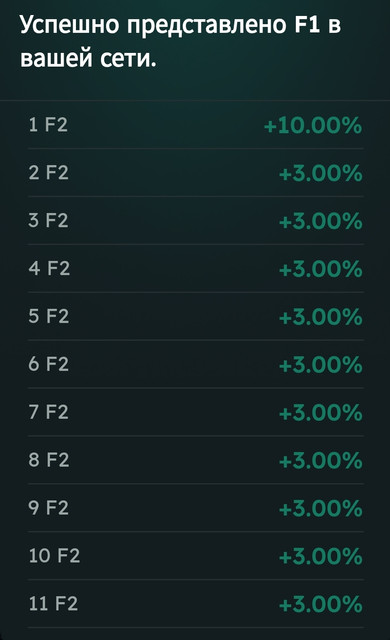Select the 11 F2 row label
390x640 pixels.
[x=53, y=603]
